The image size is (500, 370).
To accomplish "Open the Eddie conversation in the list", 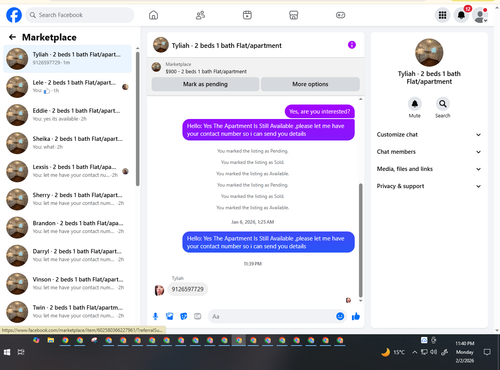I will click(67, 115).
